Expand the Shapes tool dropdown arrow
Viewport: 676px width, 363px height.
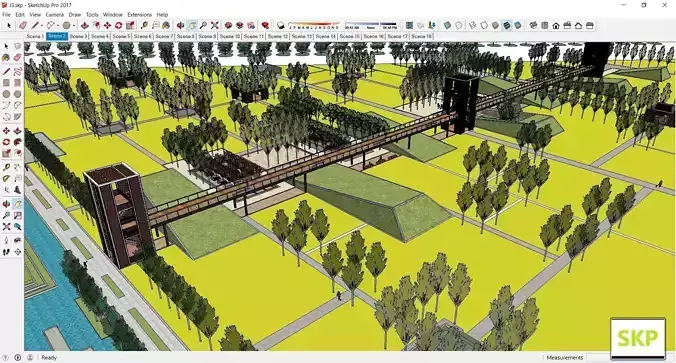pos(74,25)
